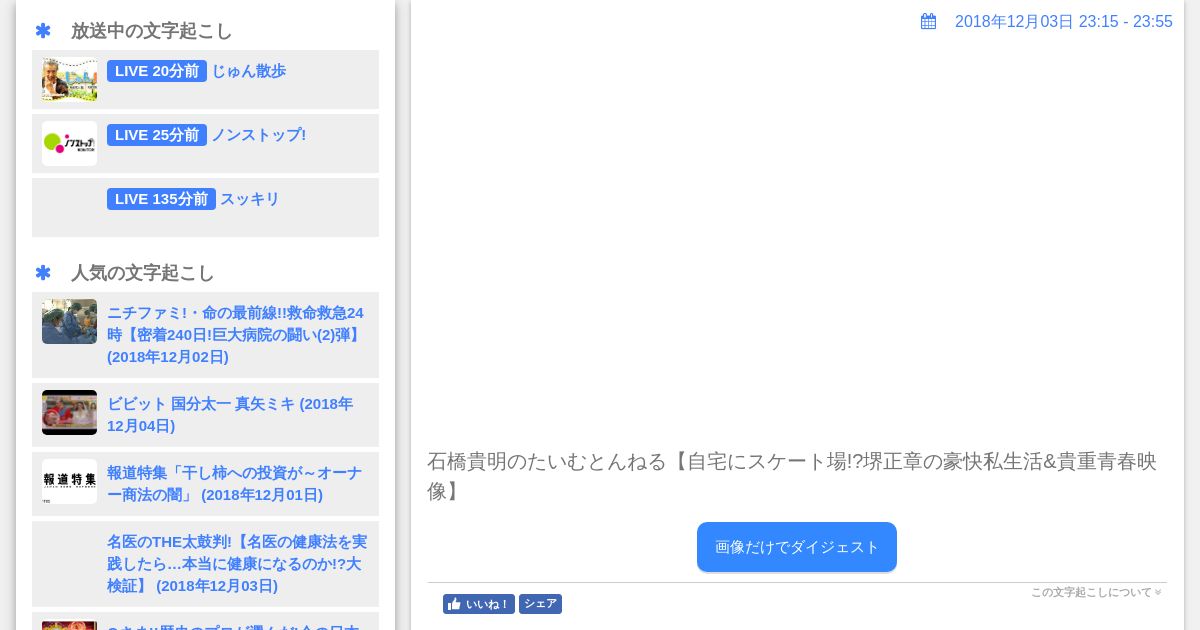Click the asterisk icon next to 人気の文字起こし
Image resolution: width=1200 pixels, height=630 pixels.
(x=43, y=273)
